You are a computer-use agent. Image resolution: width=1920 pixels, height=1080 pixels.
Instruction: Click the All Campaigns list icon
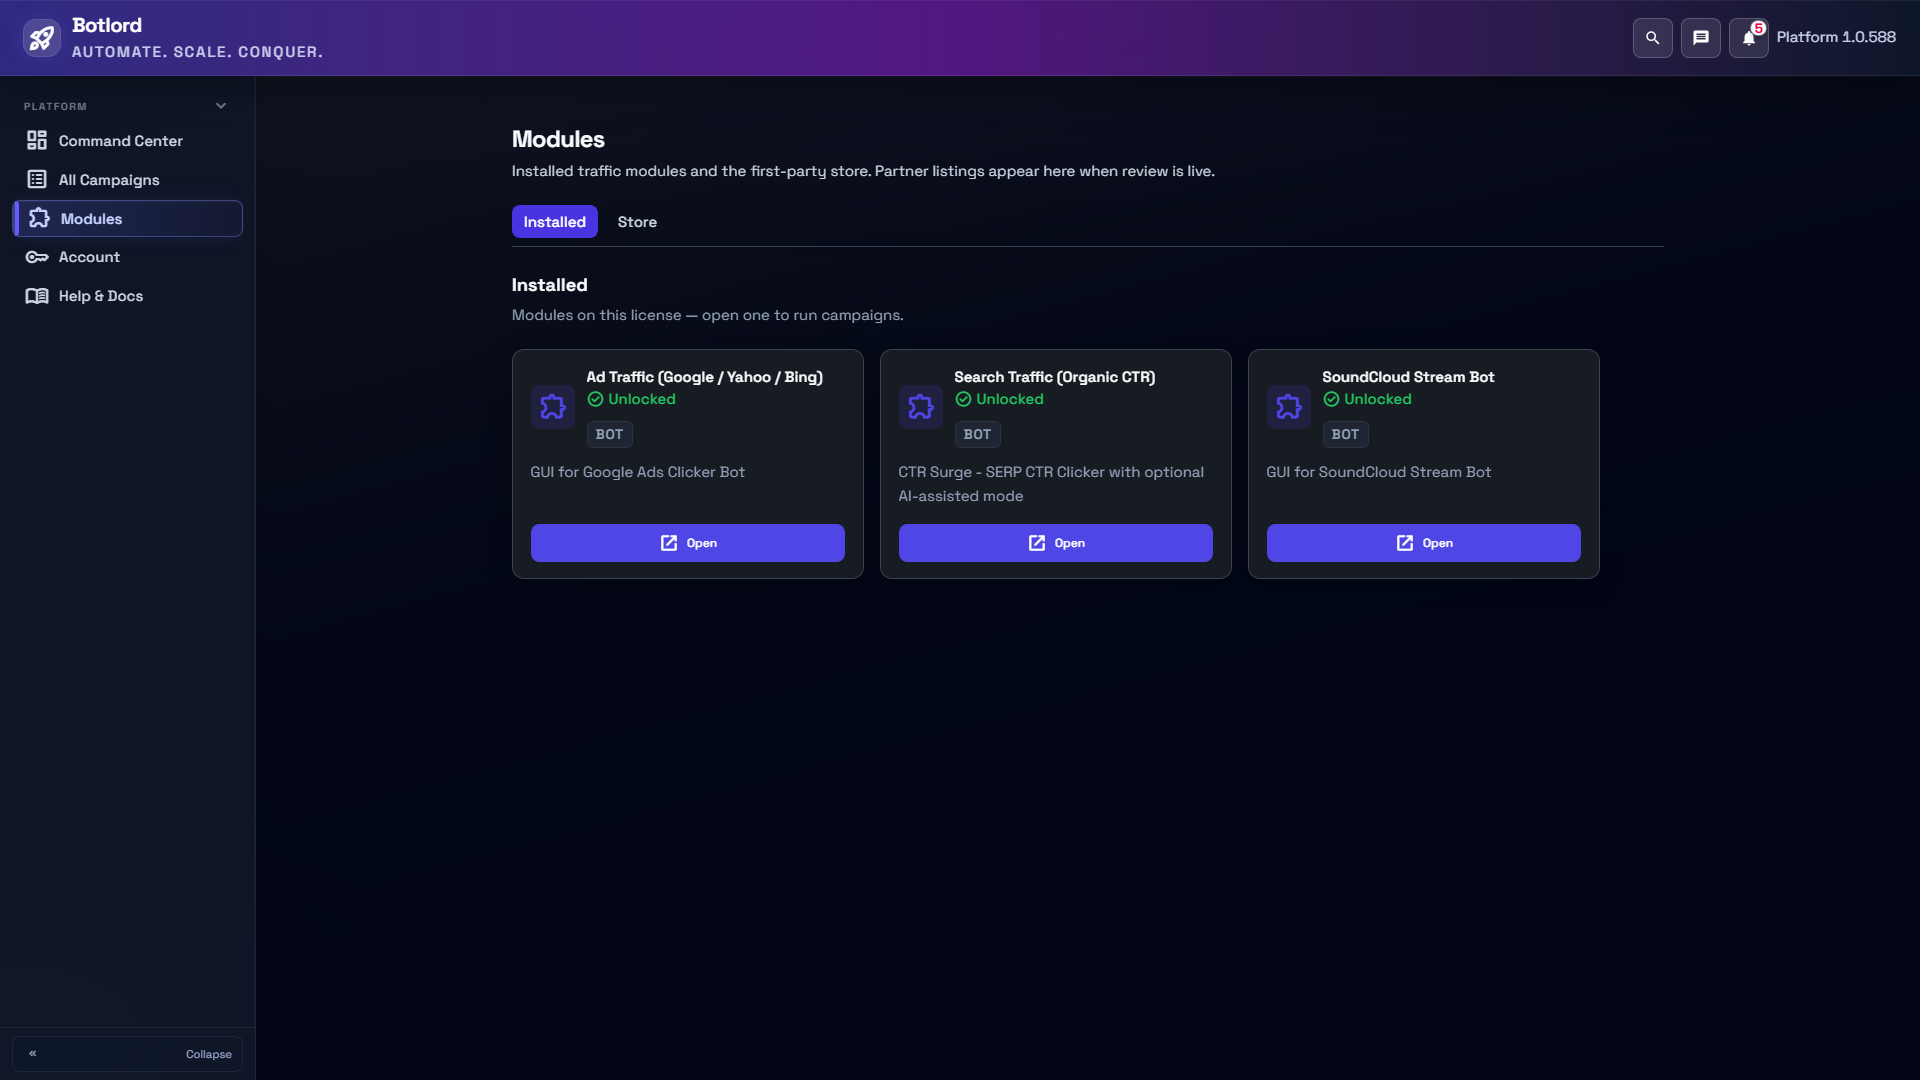click(x=37, y=180)
